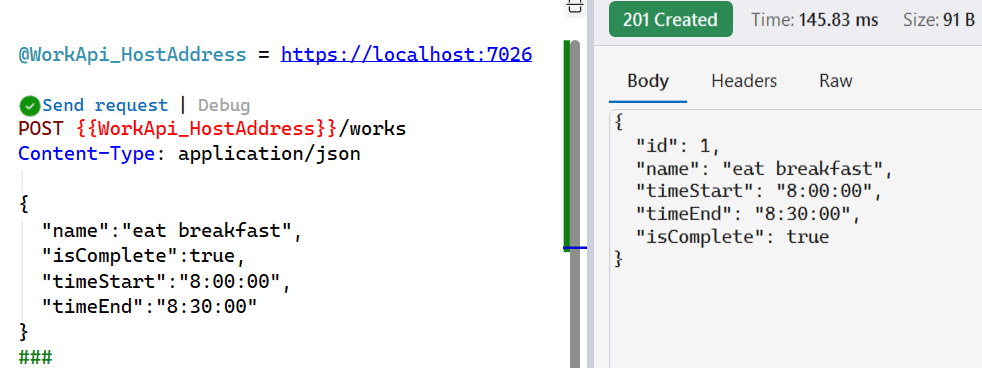Switch to the Body response tab
The height and width of the screenshot is (368, 982).
coord(648,81)
